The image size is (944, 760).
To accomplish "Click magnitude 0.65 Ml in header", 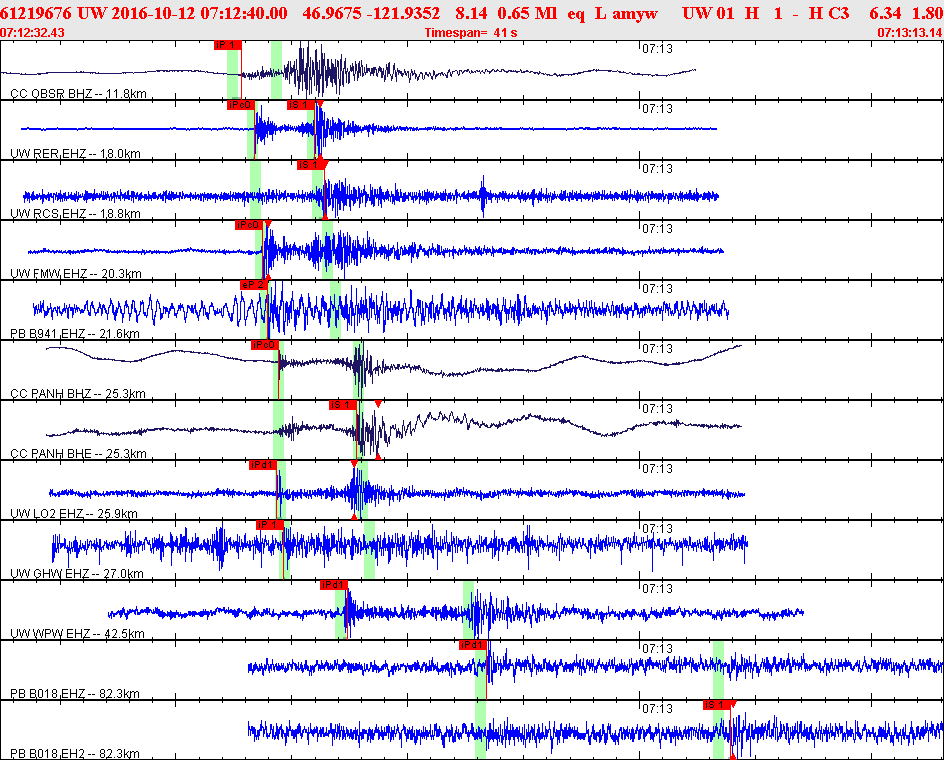I will [527, 13].
